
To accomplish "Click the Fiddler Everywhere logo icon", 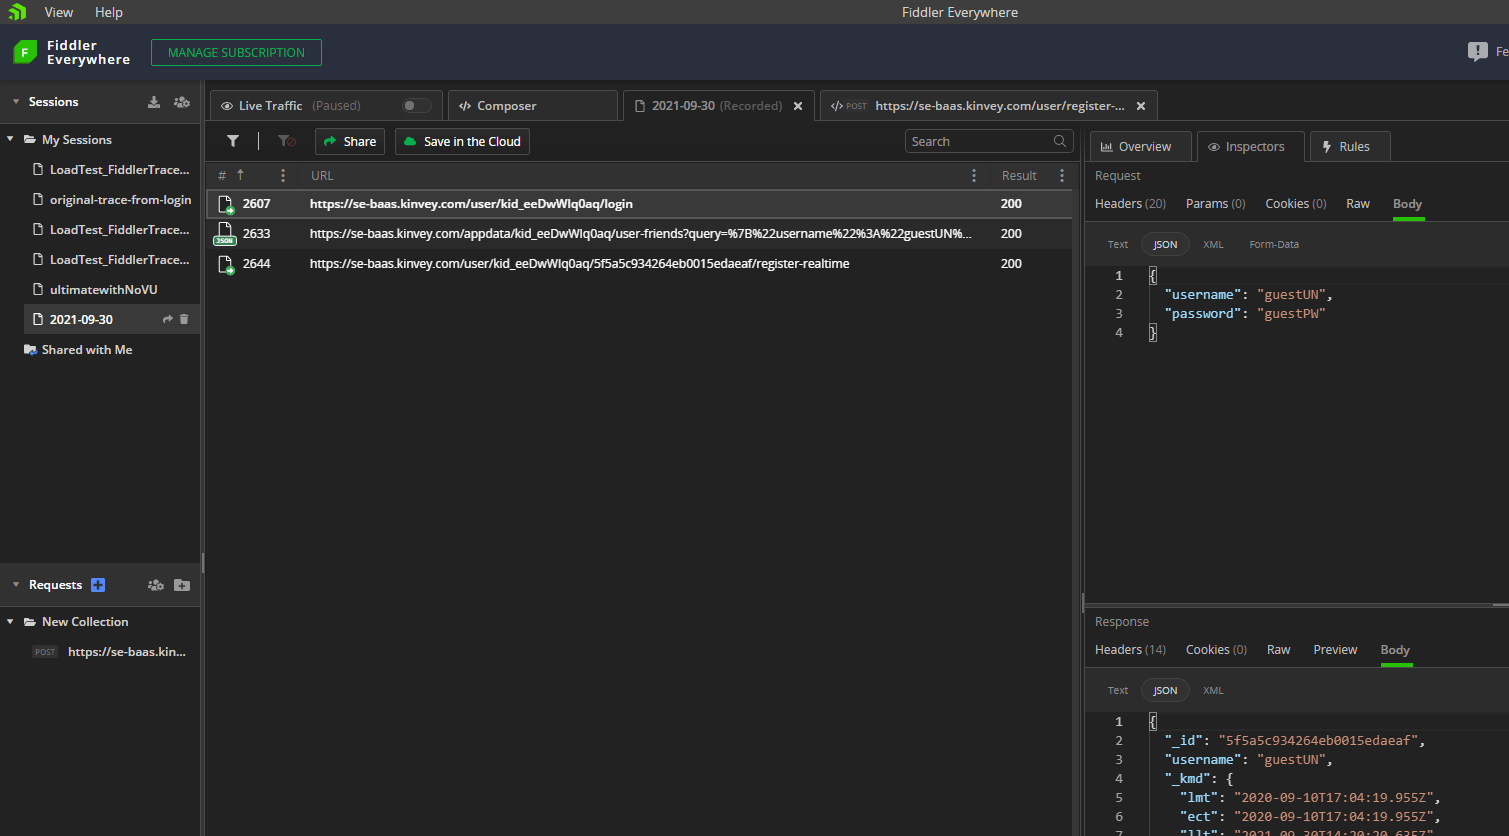I will pos(25,52).
